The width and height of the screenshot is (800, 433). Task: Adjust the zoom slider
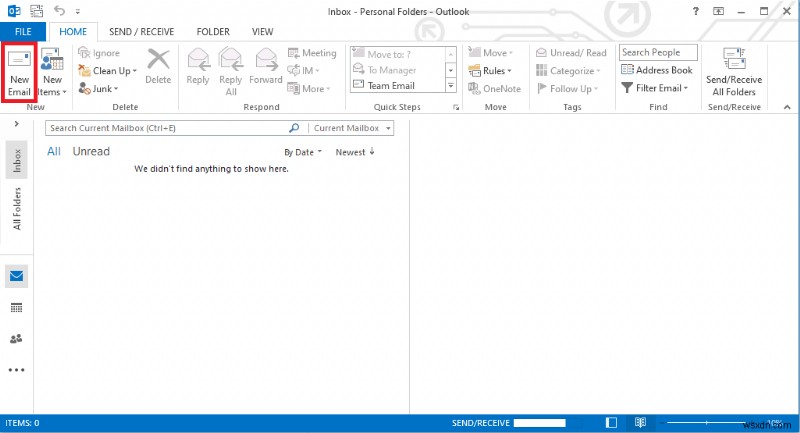click(706, 423)
